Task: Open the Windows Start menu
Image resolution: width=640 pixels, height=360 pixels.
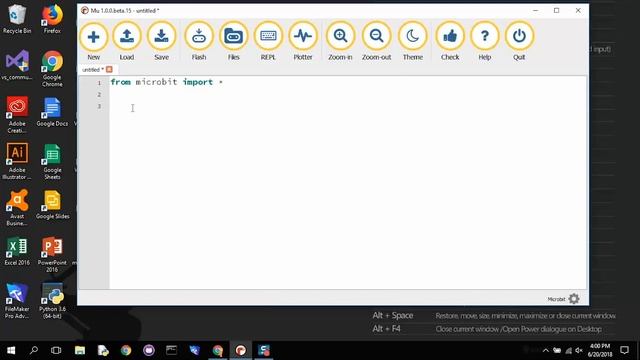Action: pos(11,350)
